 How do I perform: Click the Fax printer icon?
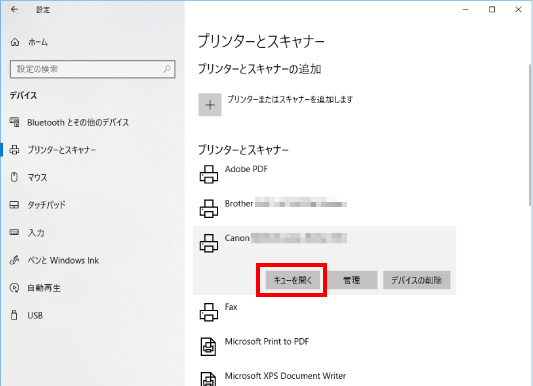(209, 312)
